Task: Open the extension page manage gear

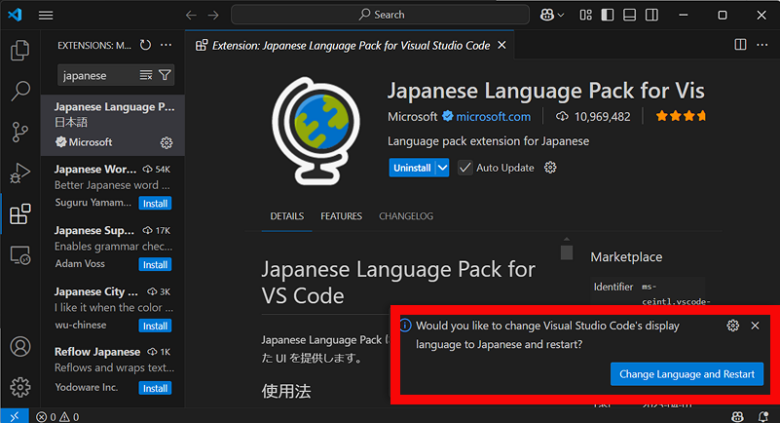Action: pyautogui.click(x=550, y=168)
